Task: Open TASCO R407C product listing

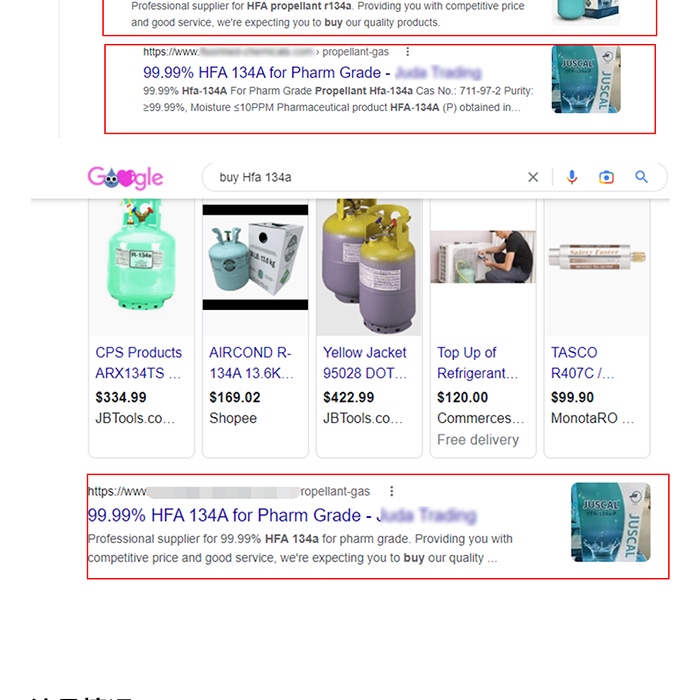Action: pyautogui.click(x=583, y=362)
